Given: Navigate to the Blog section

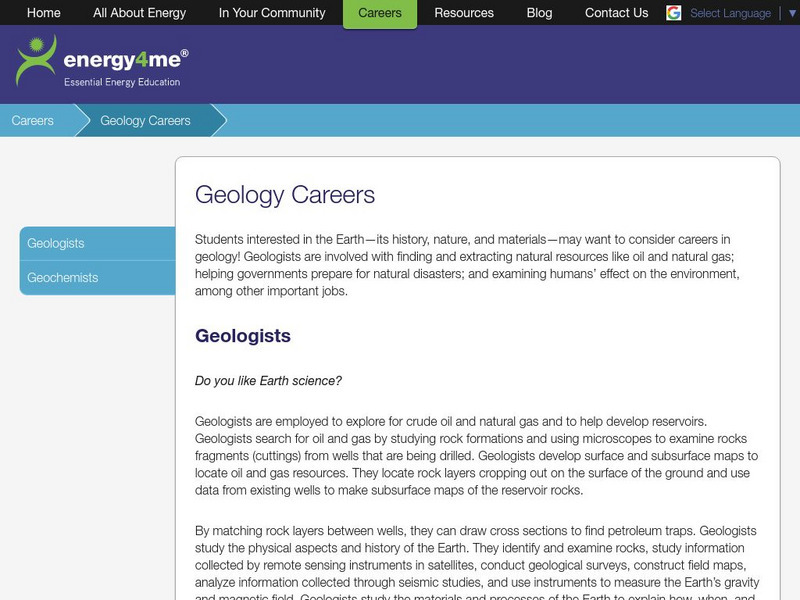Looking at the screenshot, I should (539, 14).
